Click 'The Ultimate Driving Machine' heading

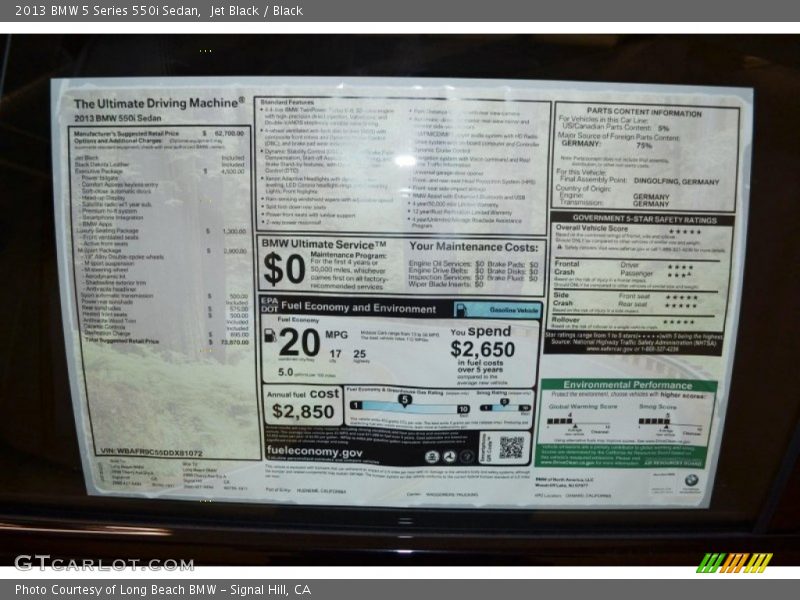coord(159,104)
